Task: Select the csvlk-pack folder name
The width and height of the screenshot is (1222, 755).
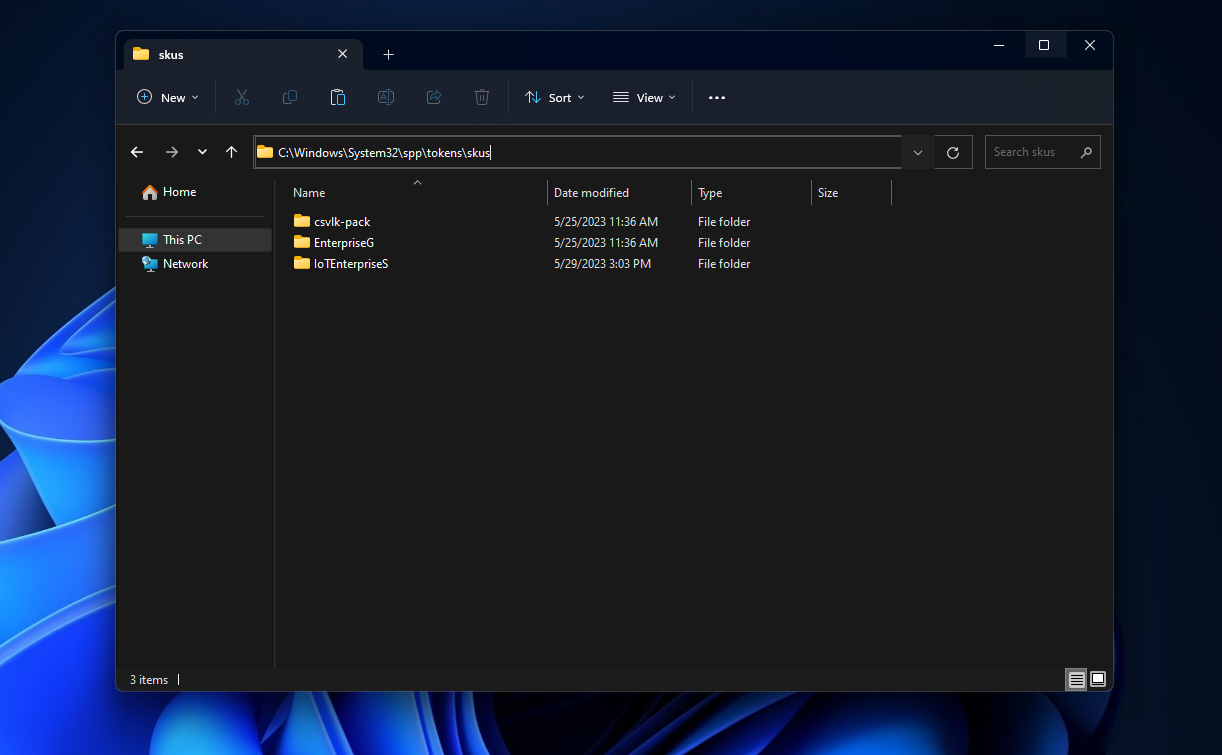Action: pyautogui.click(x=342, y=222)
